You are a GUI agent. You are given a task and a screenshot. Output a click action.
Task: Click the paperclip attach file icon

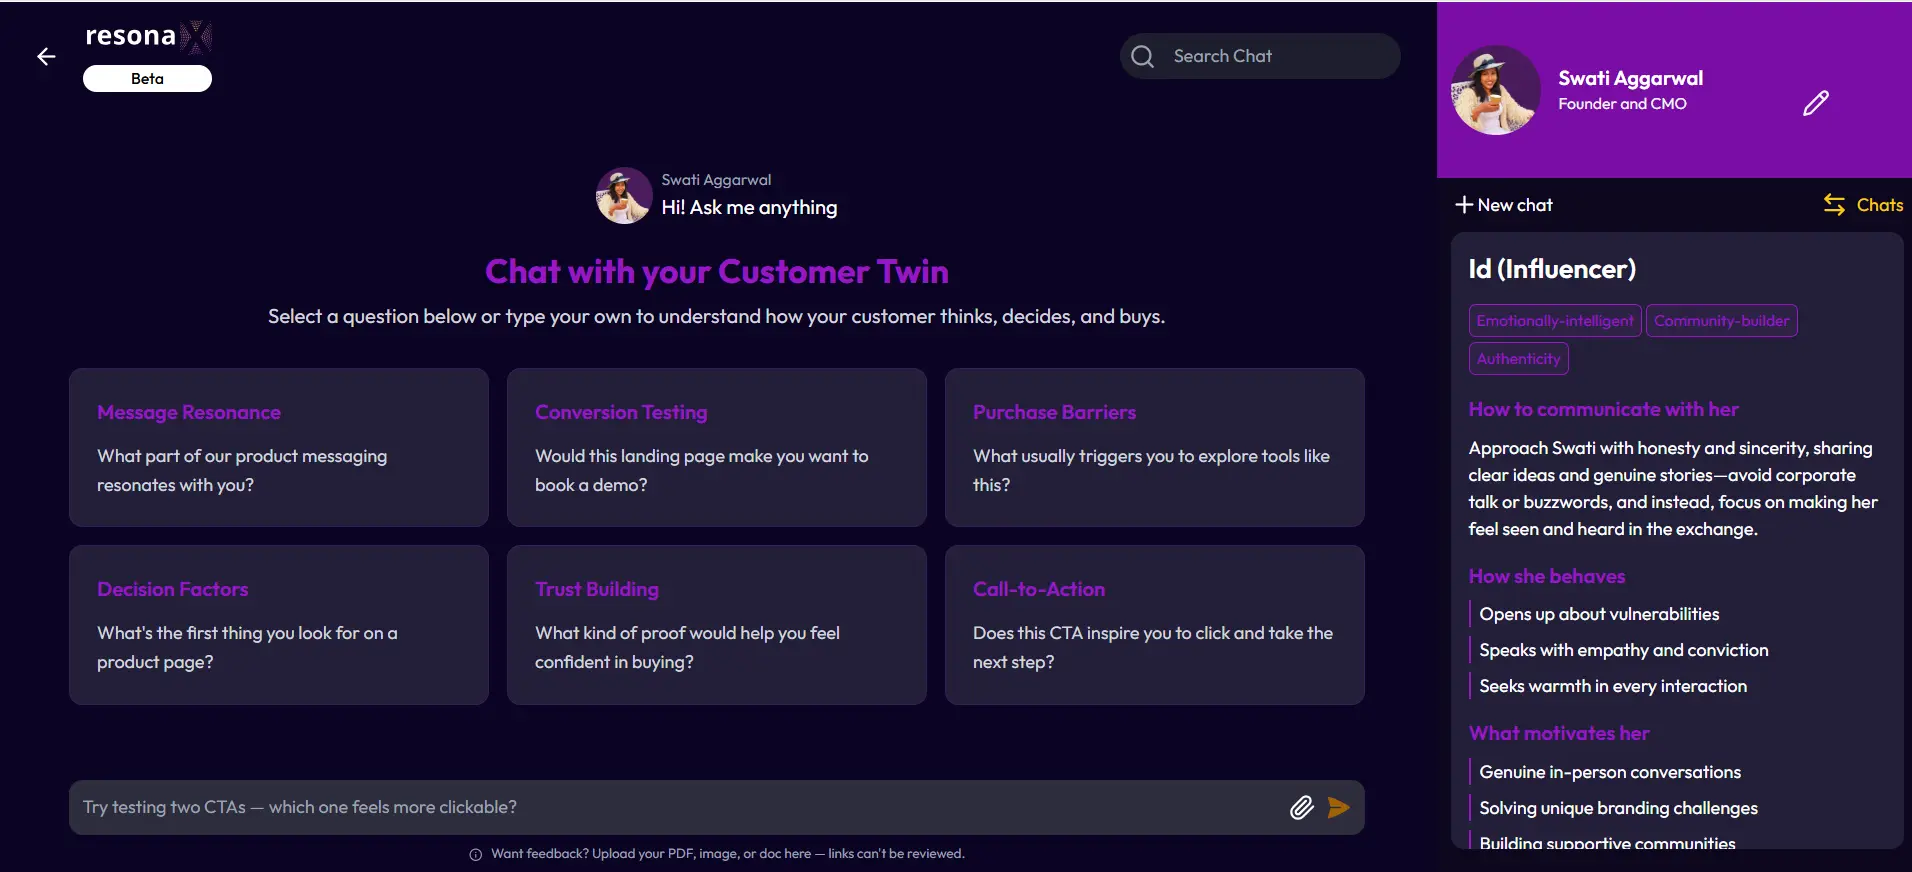pyautogui.click(x=1301, y=808)
